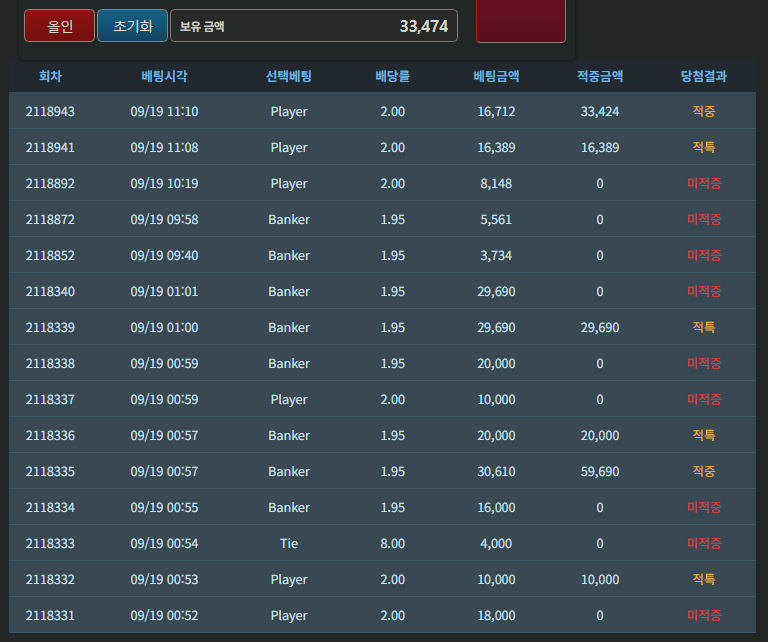Screen dimensions: 768x642
Task: Click bet time 09/19 00:55
Action: (x=164, y=507)
